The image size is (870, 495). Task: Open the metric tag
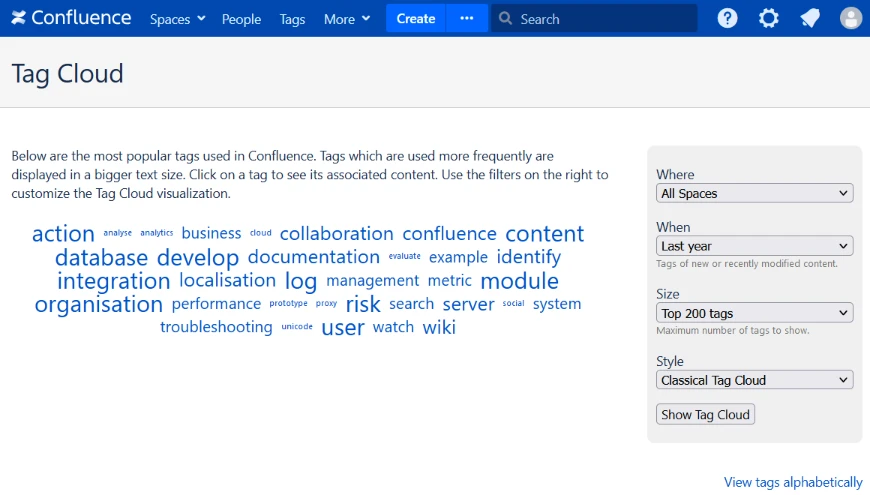(449, 281)
